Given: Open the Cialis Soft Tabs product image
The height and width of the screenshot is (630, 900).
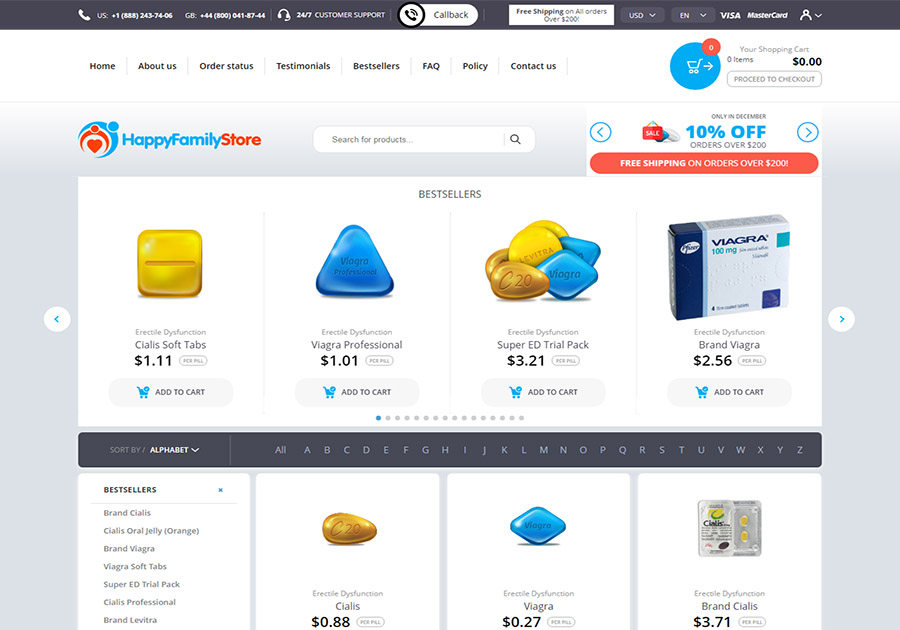Looking at the screenshot, I should coord(170,264).
